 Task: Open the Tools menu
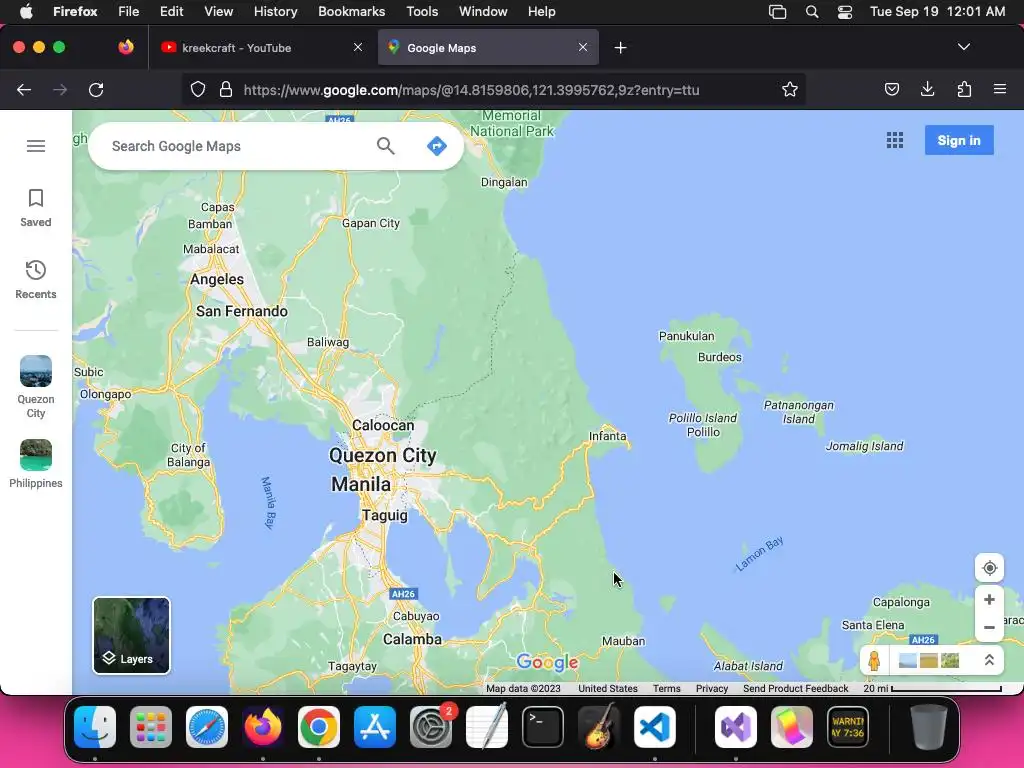pyautogui.click(x=422, y=11)
